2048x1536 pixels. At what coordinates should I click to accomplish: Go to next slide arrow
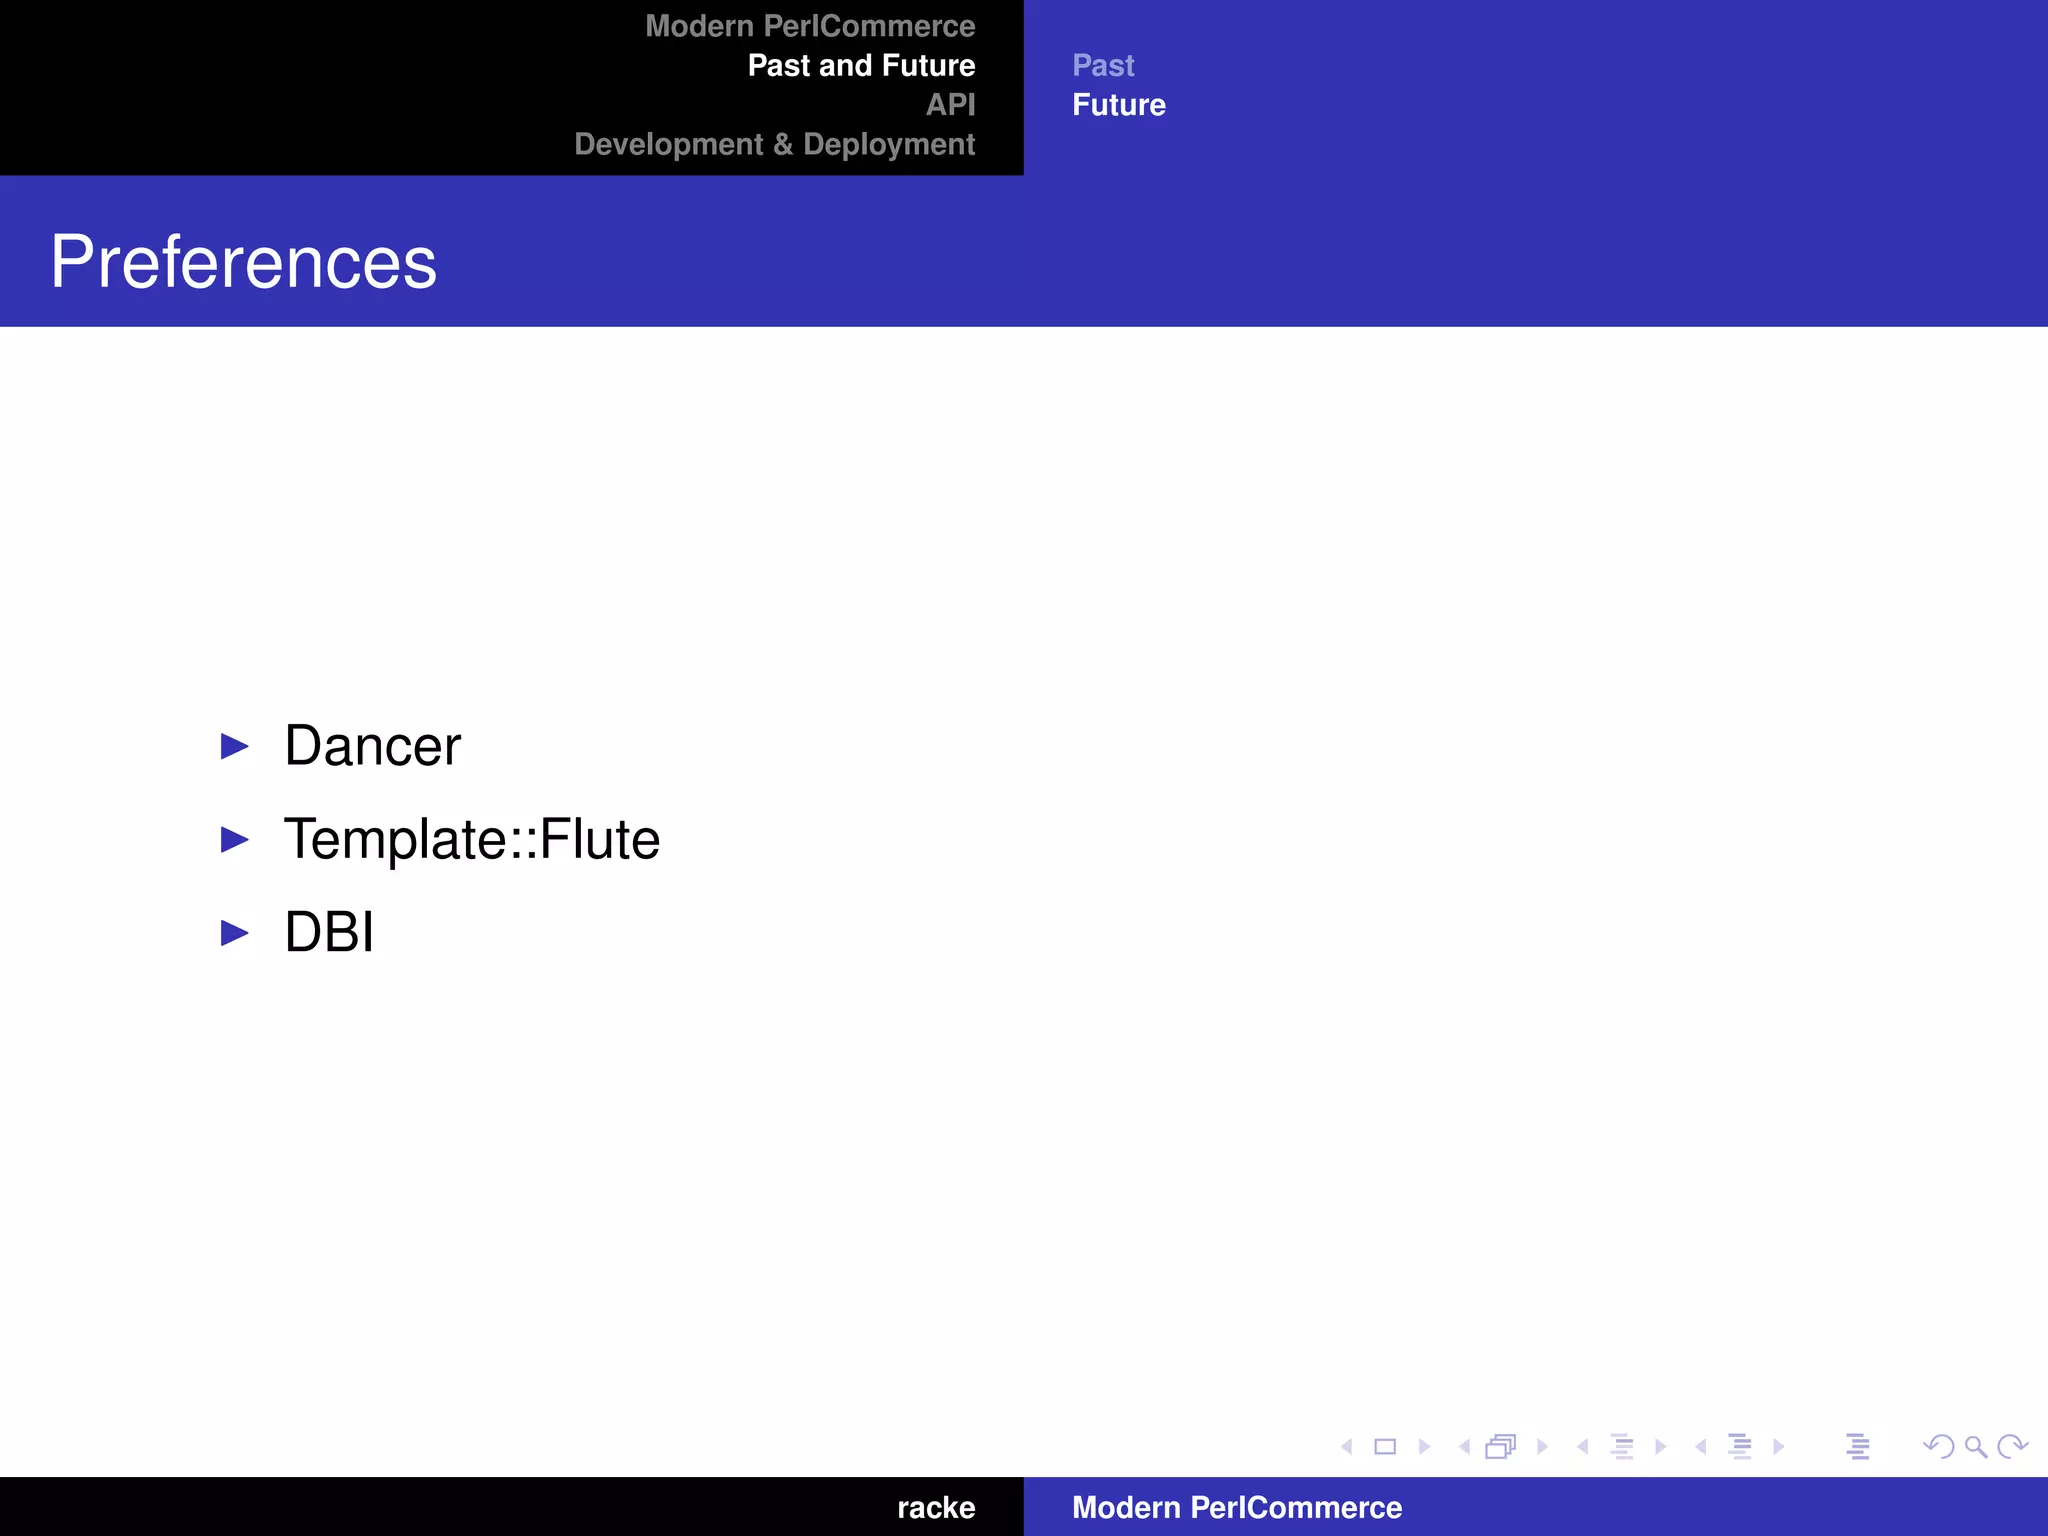pyautogui.click(x=1424, y=1446)
